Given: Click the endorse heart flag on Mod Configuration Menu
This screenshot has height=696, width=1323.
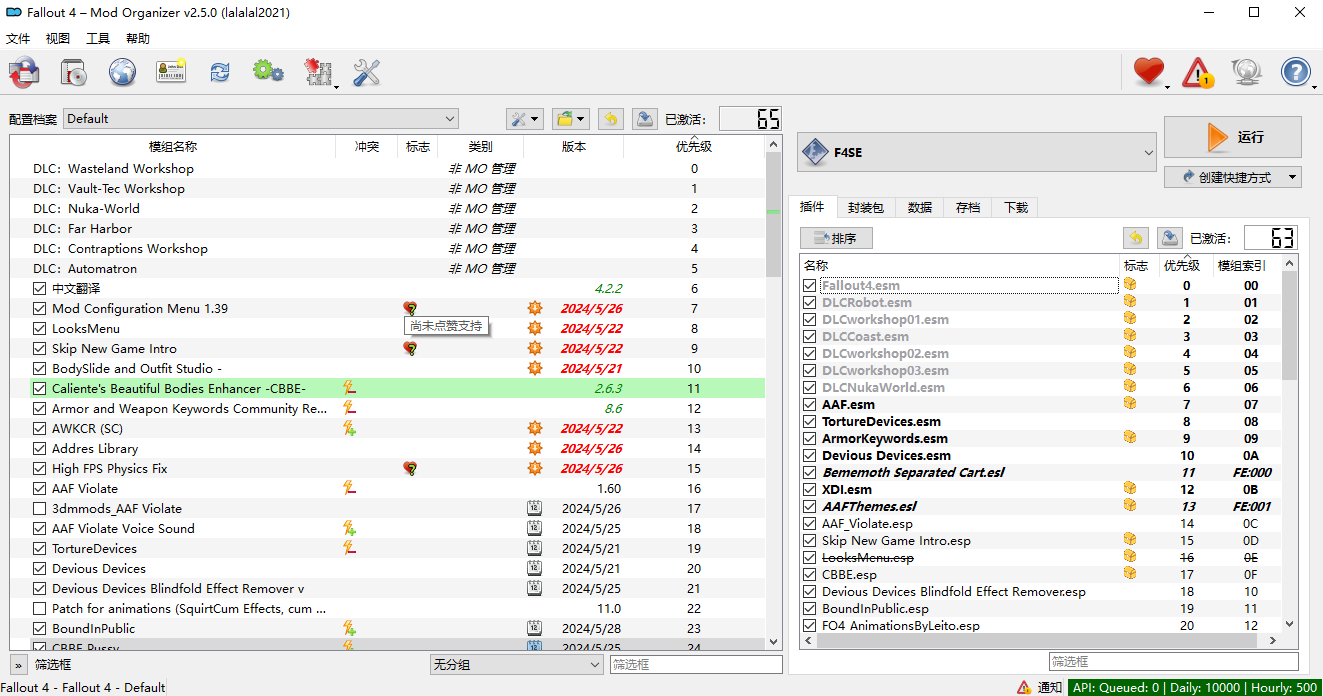Looking at the screenshot, I should [x=410, y=308].
